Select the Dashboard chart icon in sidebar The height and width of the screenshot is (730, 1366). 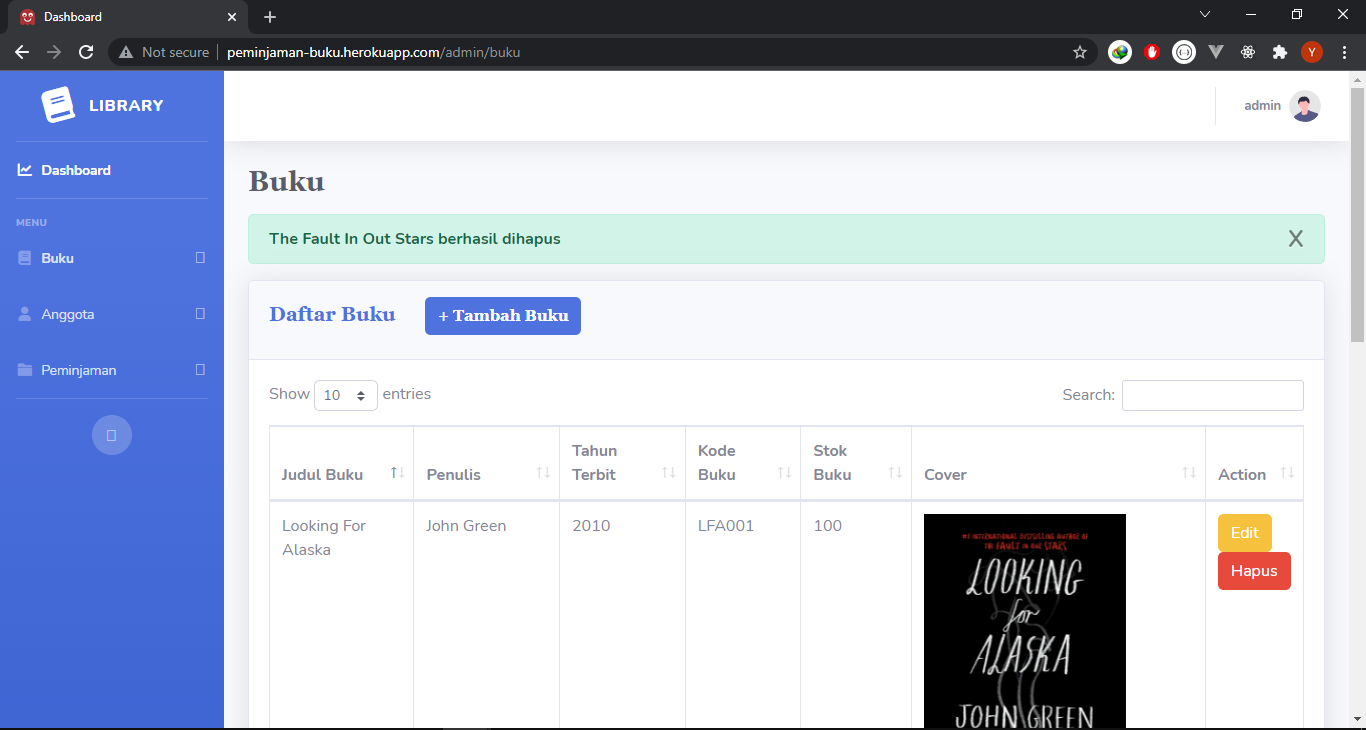point(24,170)
